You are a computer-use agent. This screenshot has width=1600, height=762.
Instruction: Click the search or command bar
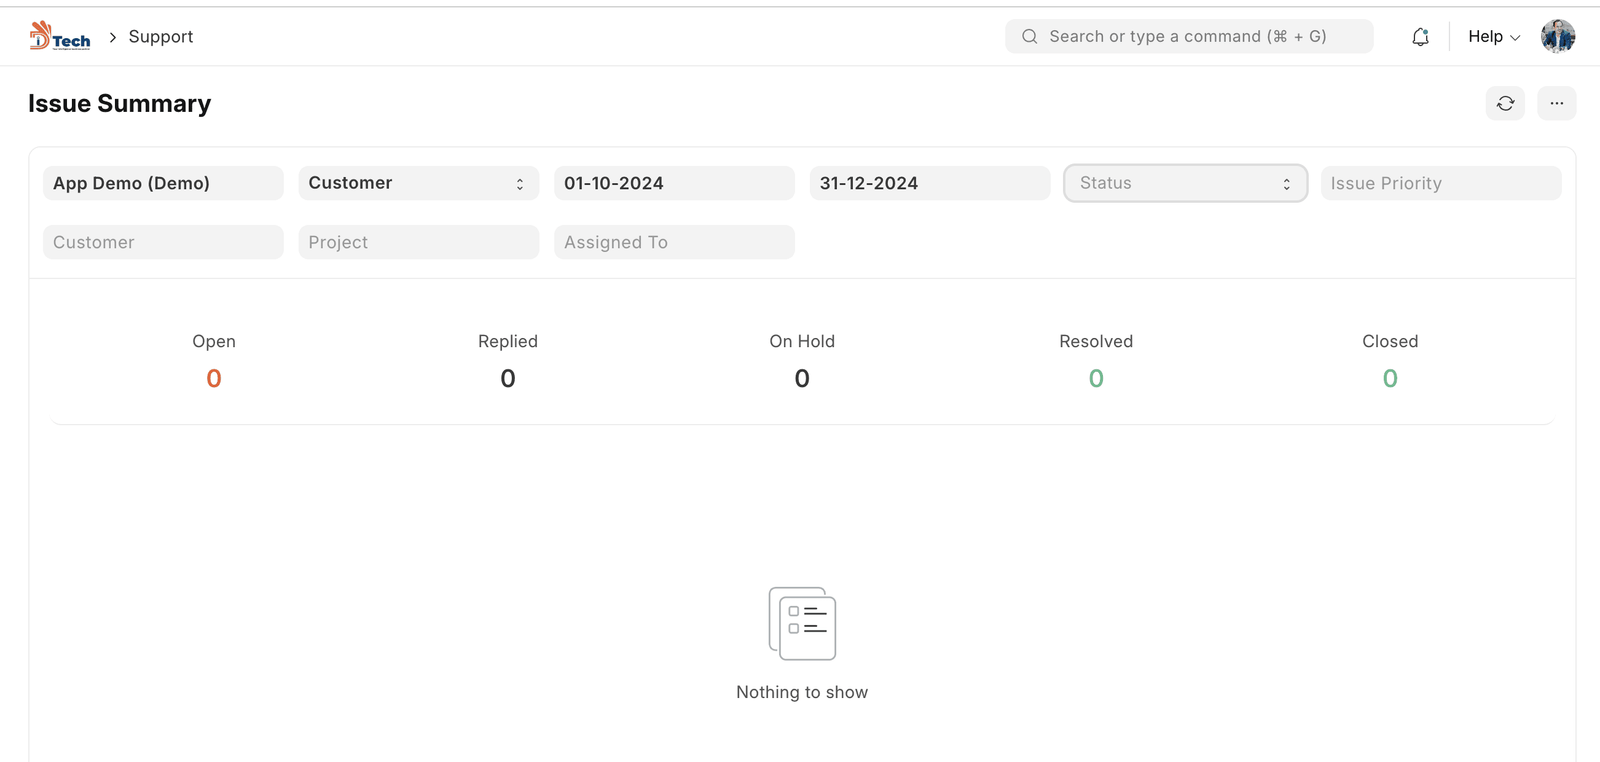click(1188, 37)
